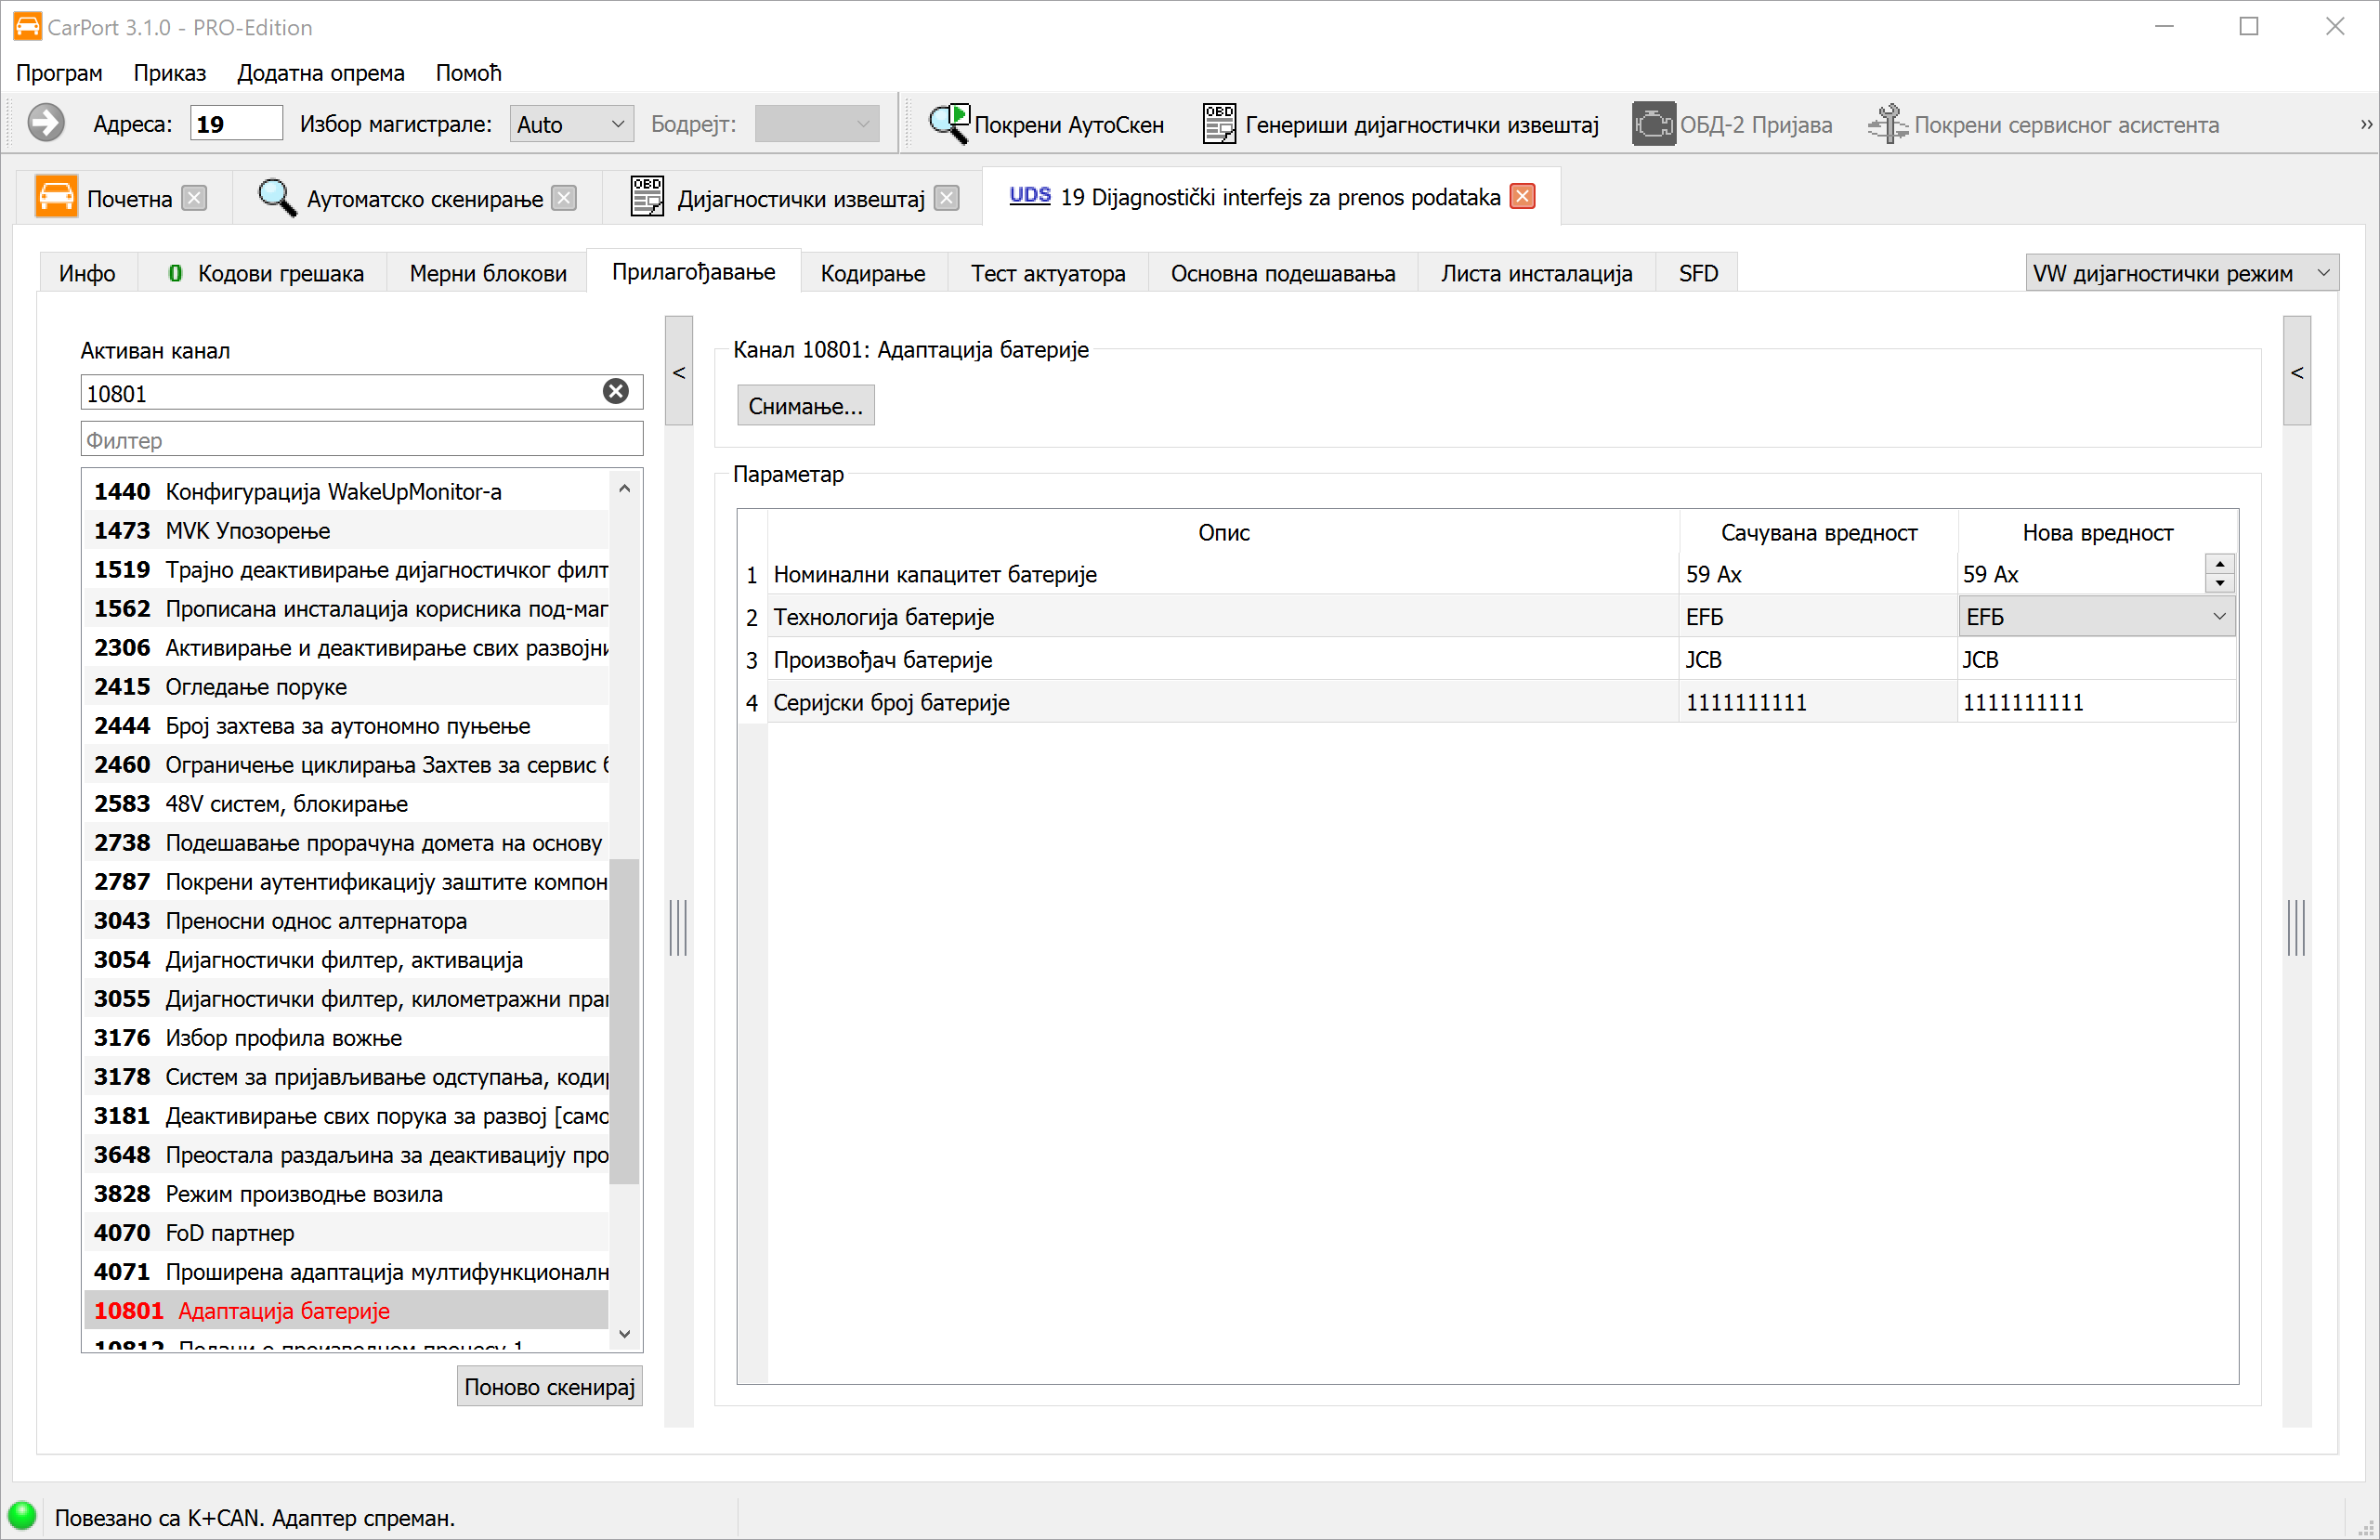Switch to the Кодирање tab
This screenshot has height=1540, width=2380.
click(872, 273)
